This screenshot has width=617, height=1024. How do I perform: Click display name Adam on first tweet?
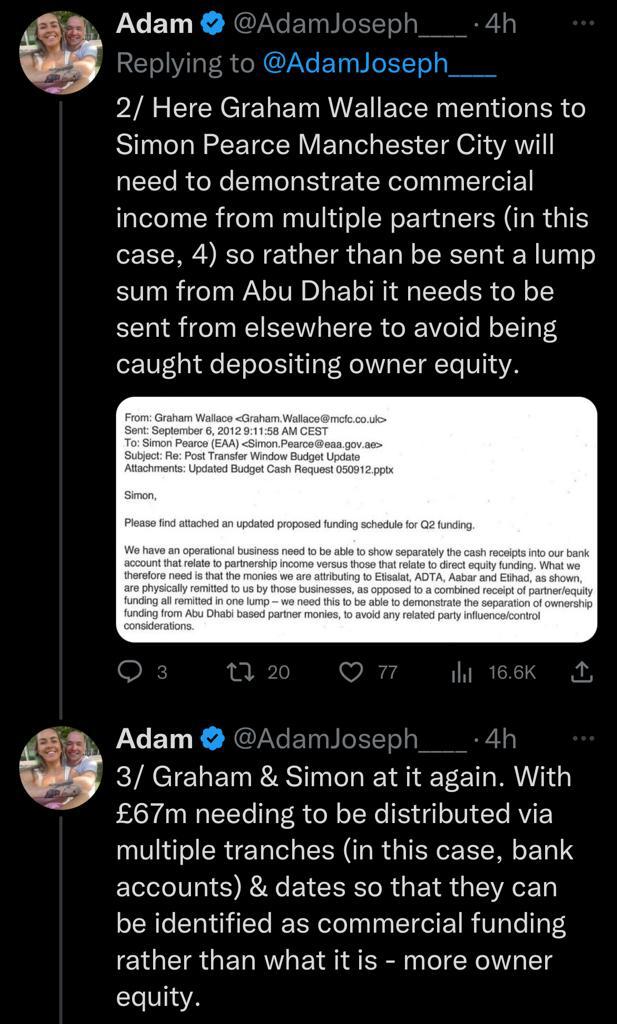point(154,24)
